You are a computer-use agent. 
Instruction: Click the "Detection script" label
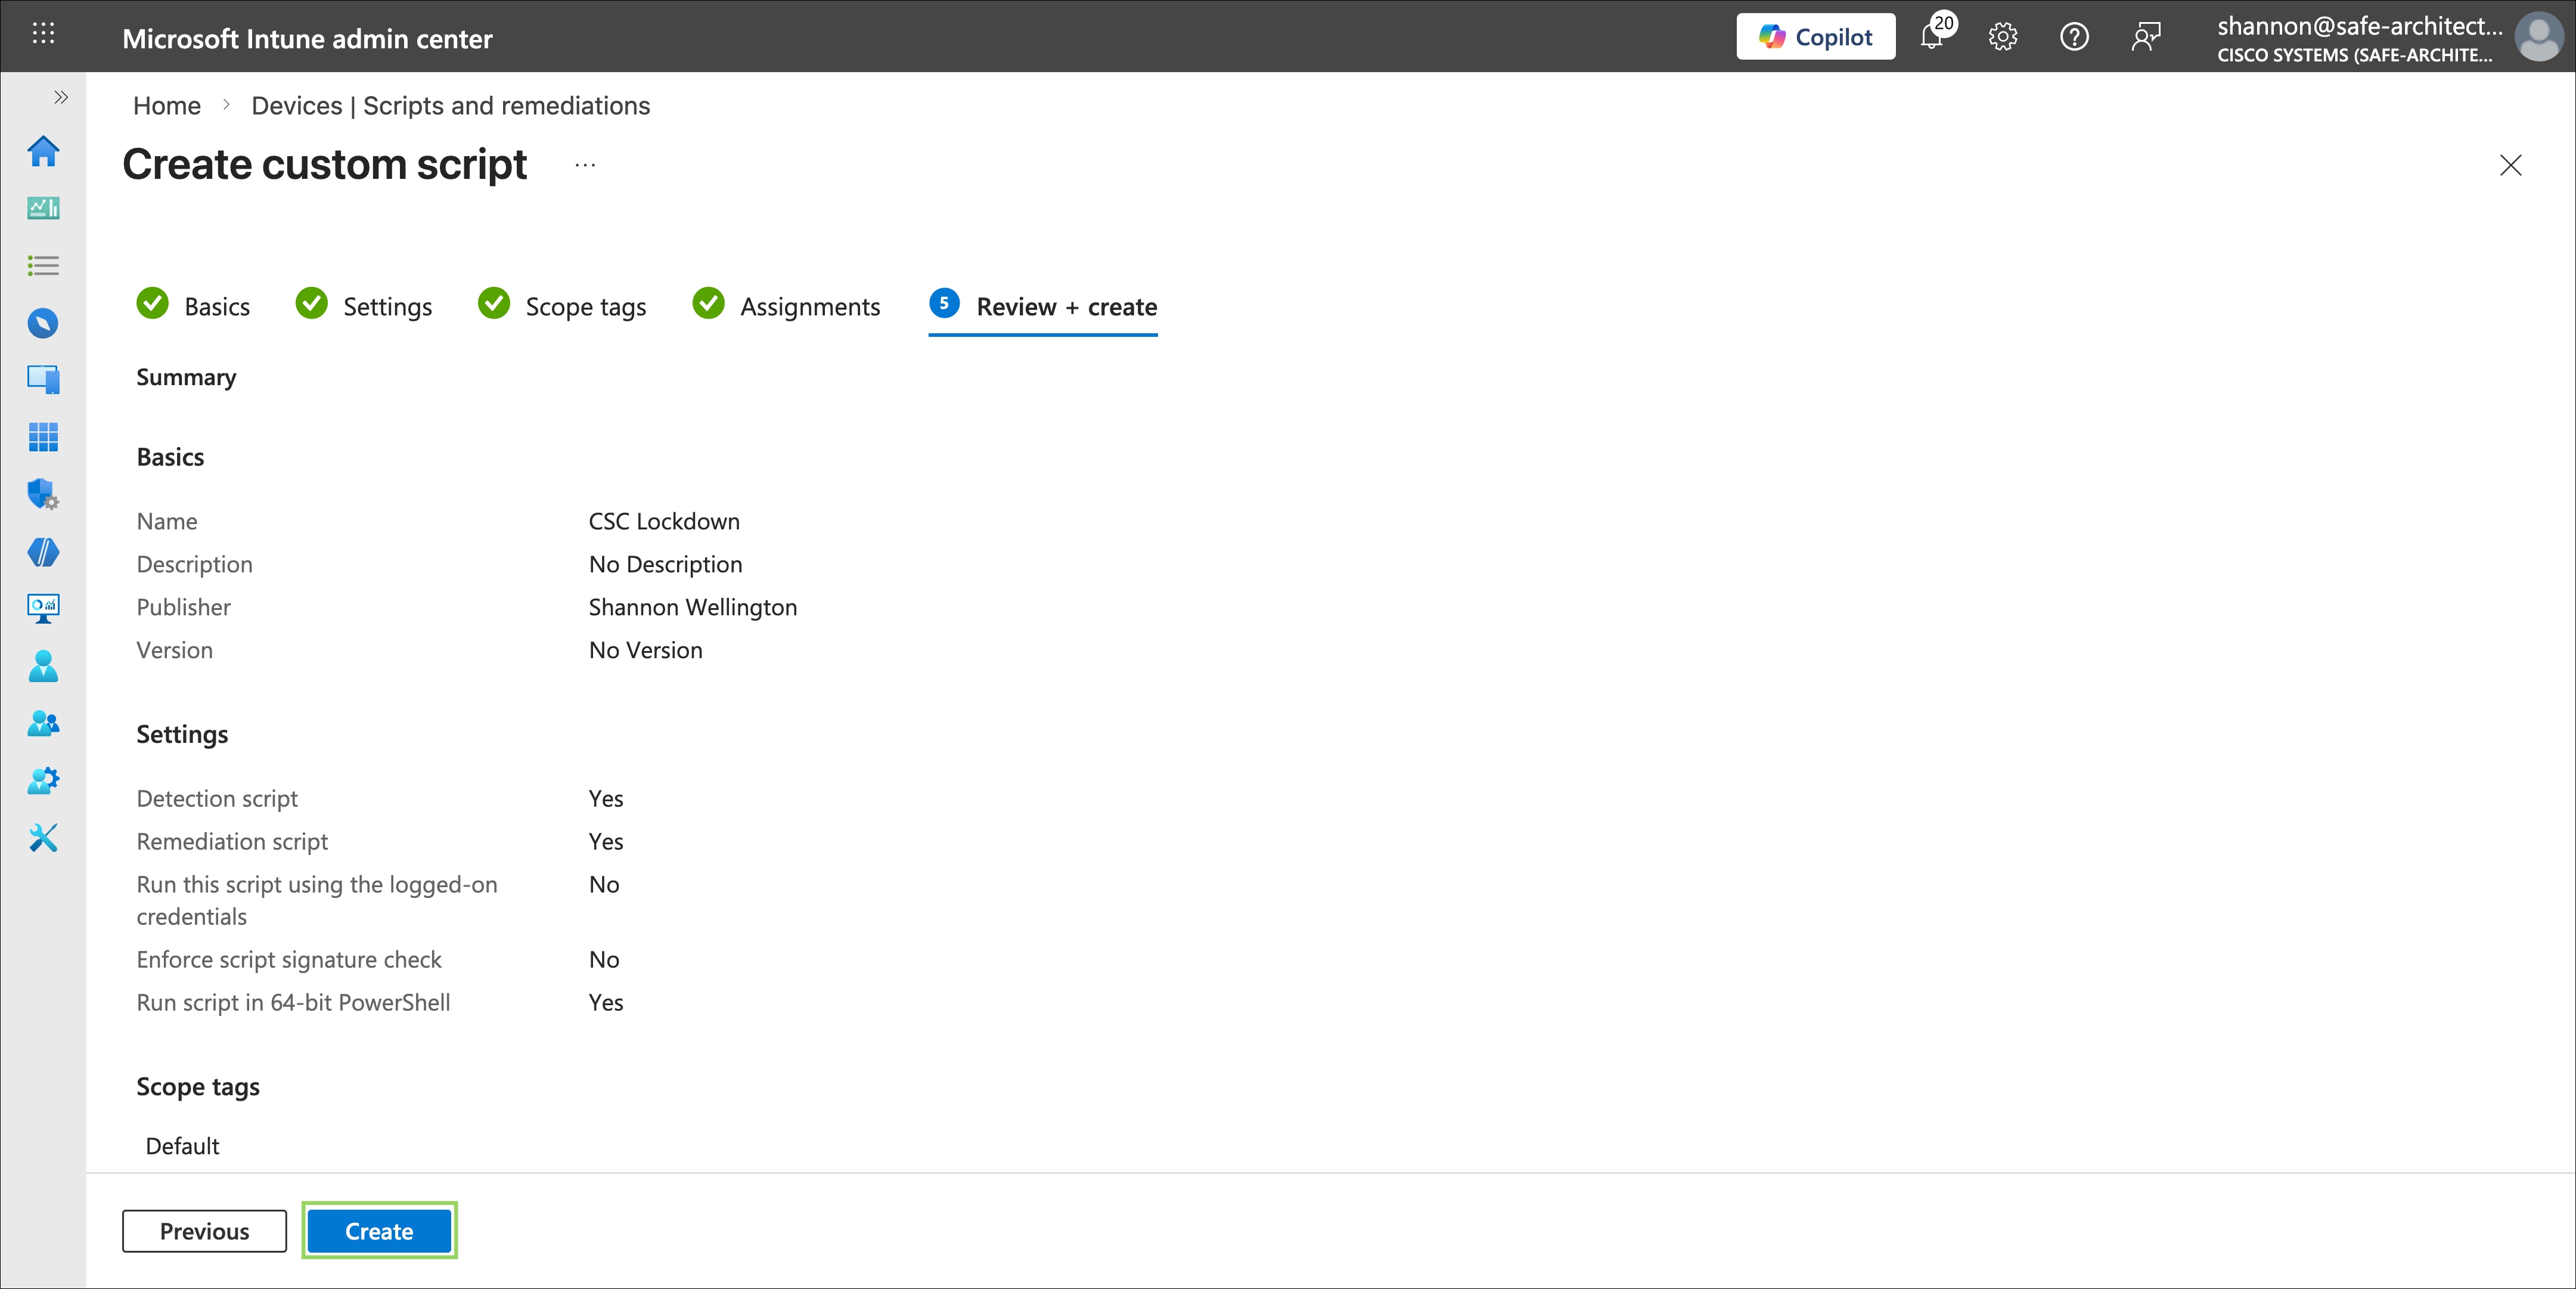pos(217,798)
